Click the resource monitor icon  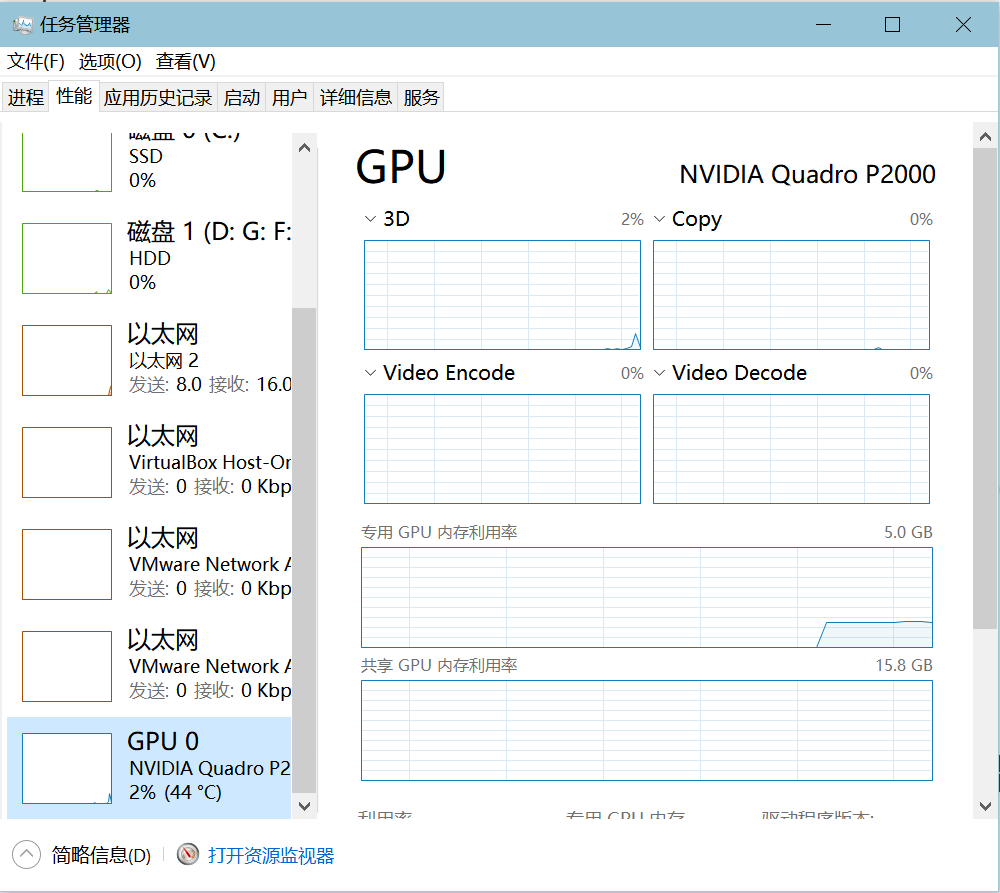pos(188,855)
